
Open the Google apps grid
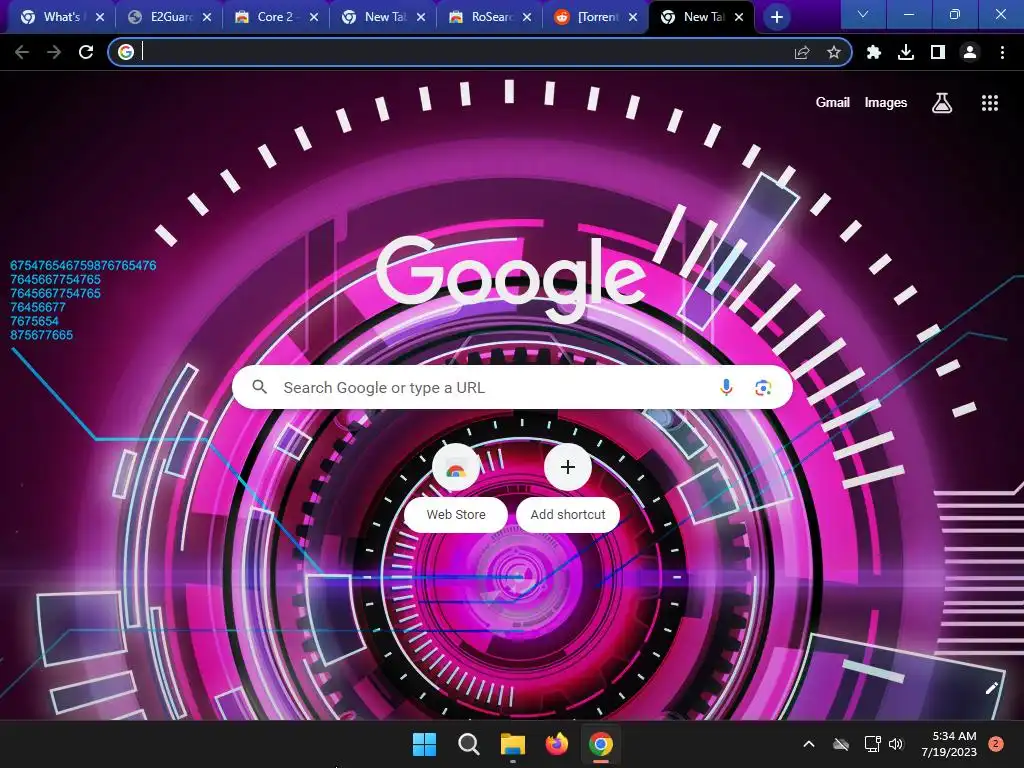pyautogui.click(x=989, y=103)
